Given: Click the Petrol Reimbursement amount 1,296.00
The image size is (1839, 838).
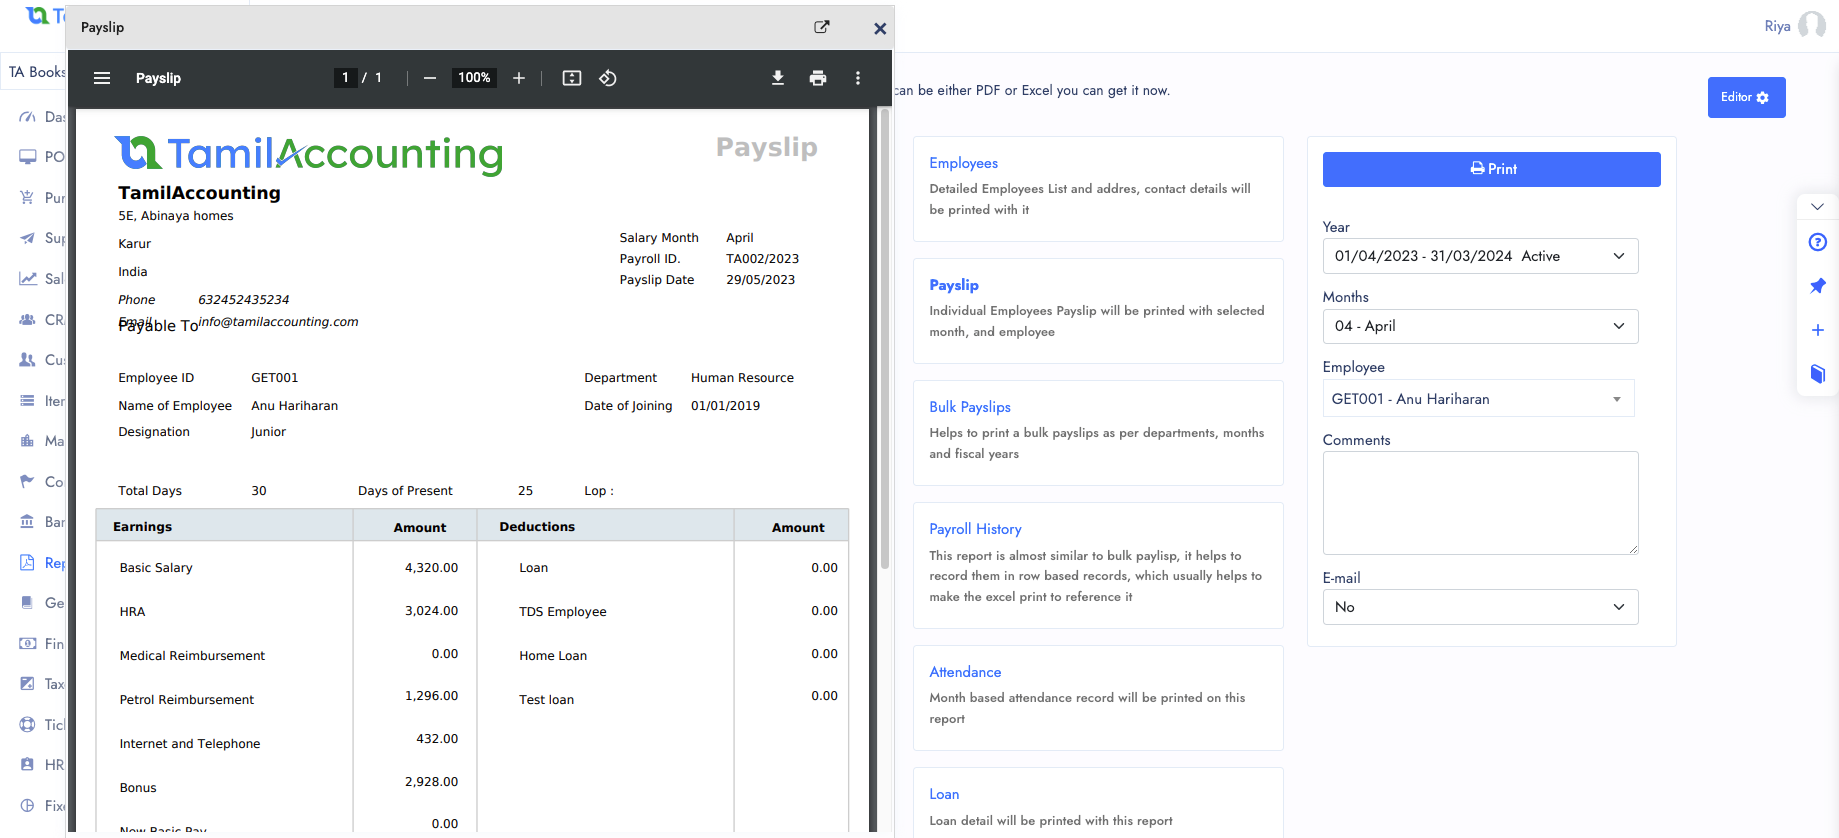Looking at the screenshot, I should [x=431, y=696].
